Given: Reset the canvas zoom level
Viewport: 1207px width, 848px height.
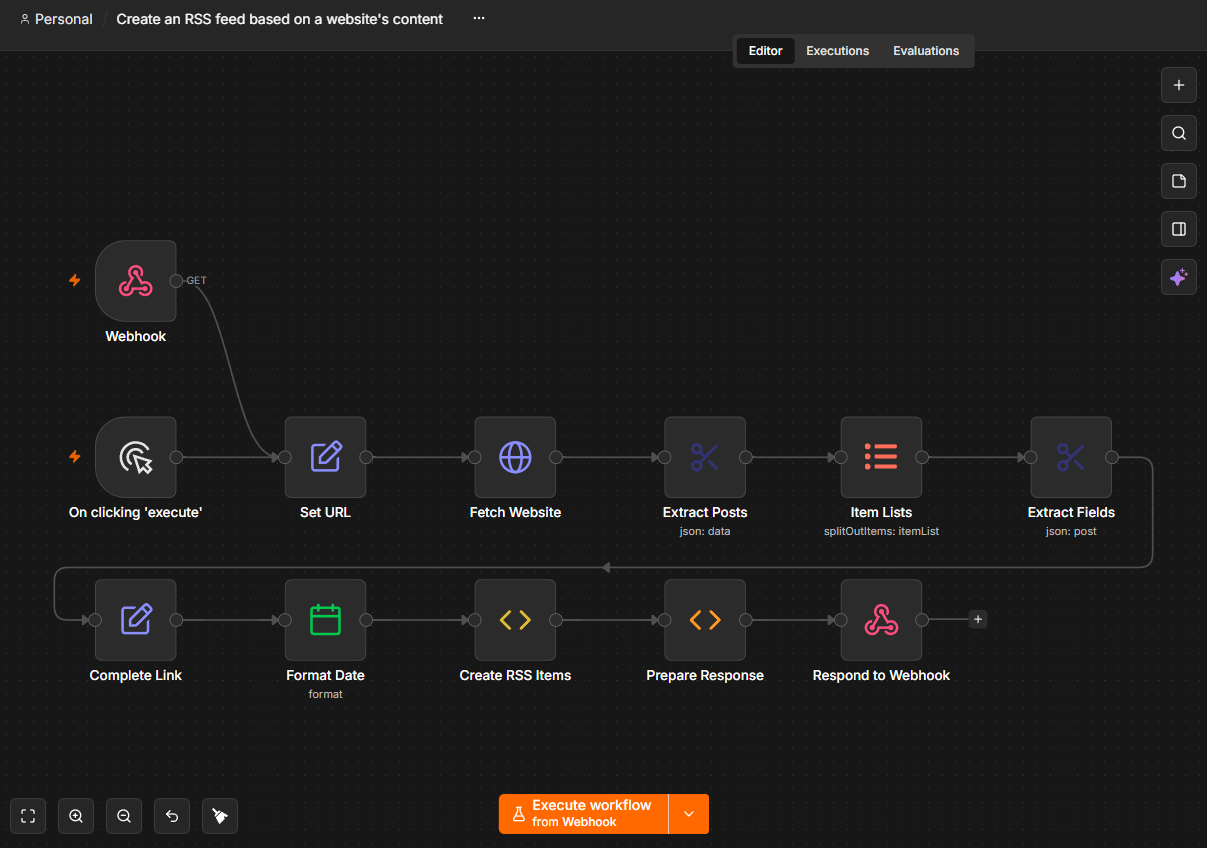Looking at the screenshot, I should [172, 816].
